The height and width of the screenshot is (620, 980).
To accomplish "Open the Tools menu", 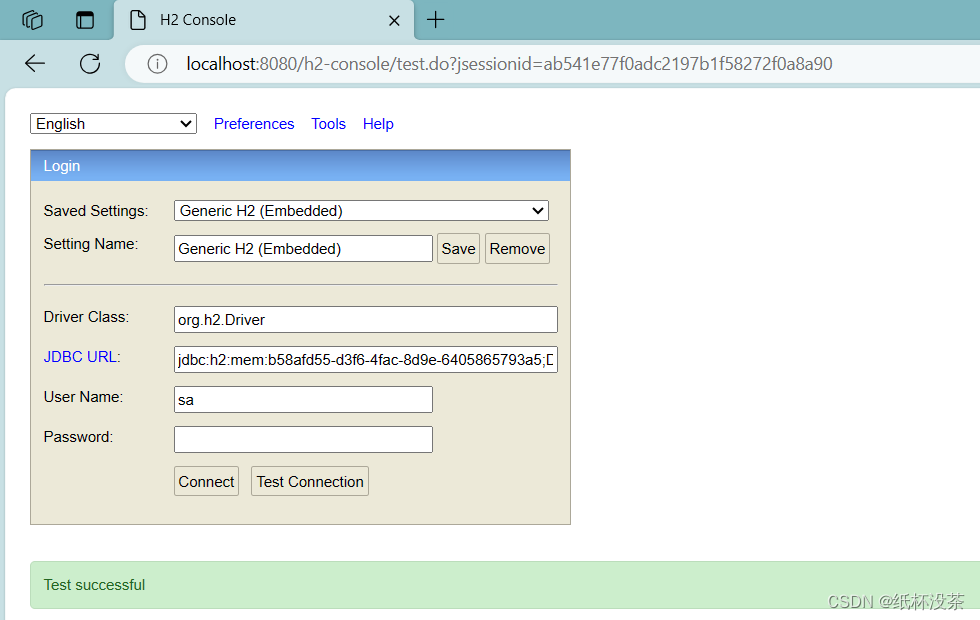I will pos(328,123).
